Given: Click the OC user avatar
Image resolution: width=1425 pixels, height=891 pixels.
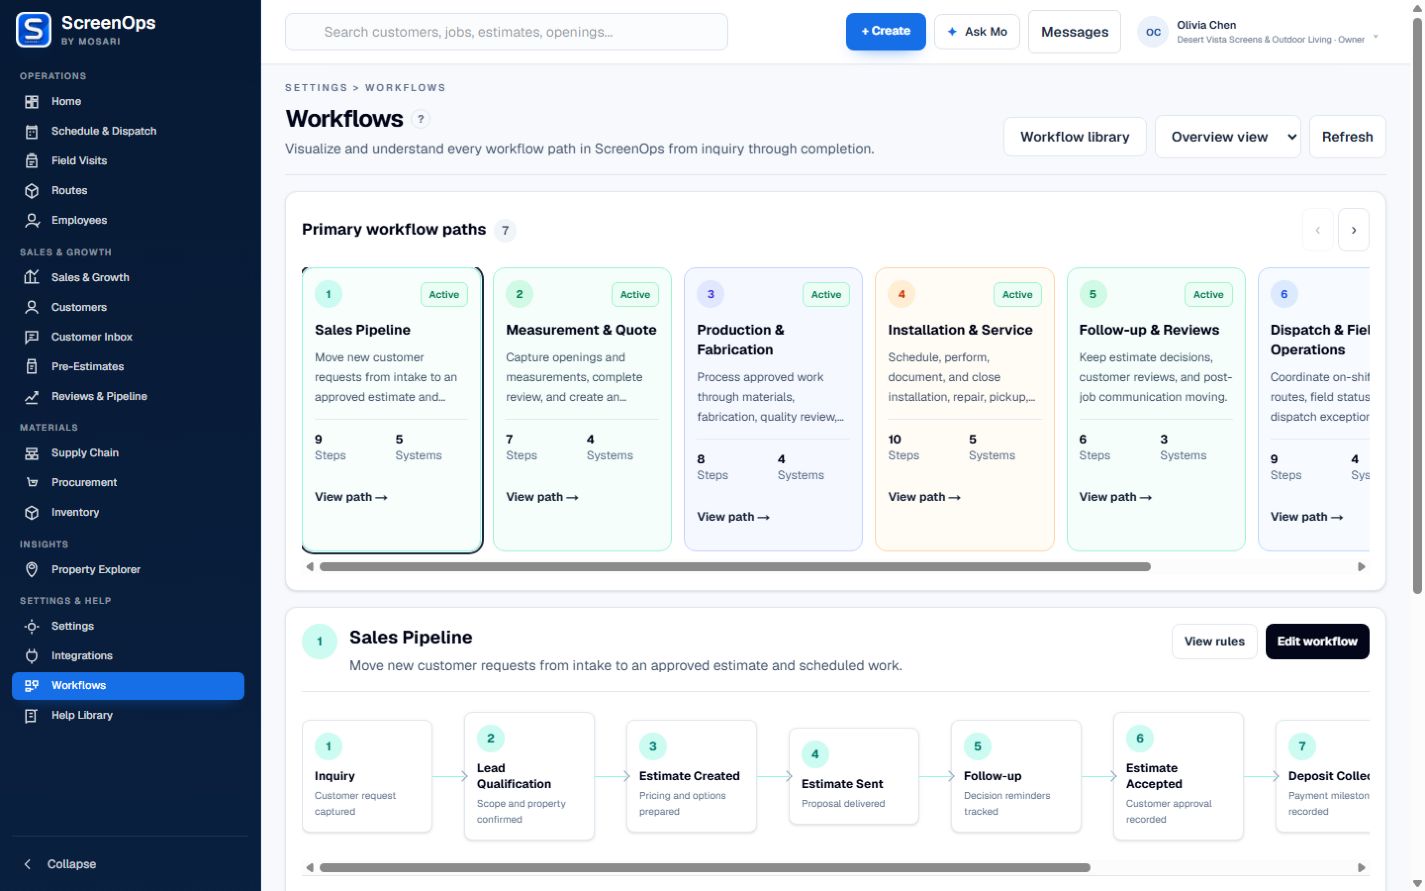Looking at the screenshot, I should [1153, 32].
